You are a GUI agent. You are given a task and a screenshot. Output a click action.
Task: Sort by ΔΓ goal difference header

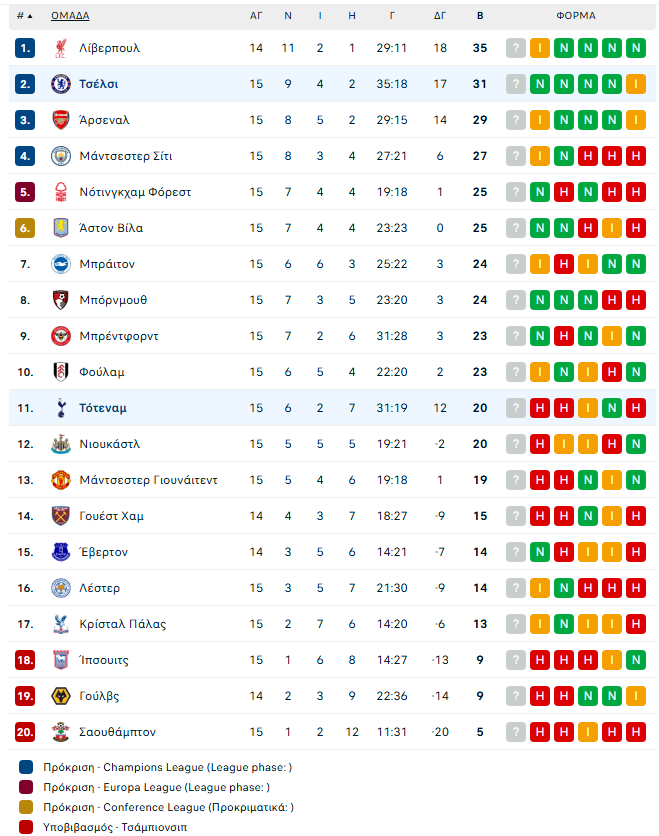[440, 16]
